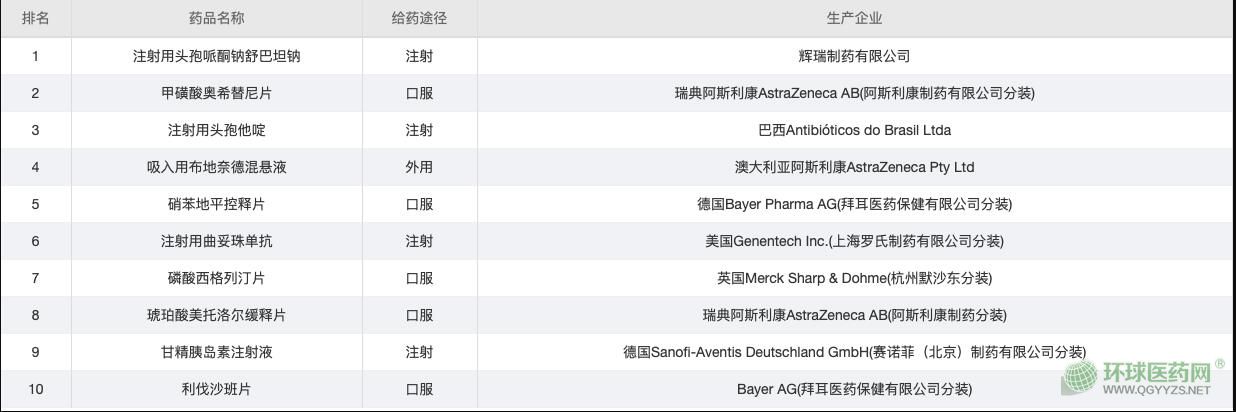1236x412 pixels.
Task: Click the 吸入用布地奈德混悬液 cell
Action: point(216,167)
